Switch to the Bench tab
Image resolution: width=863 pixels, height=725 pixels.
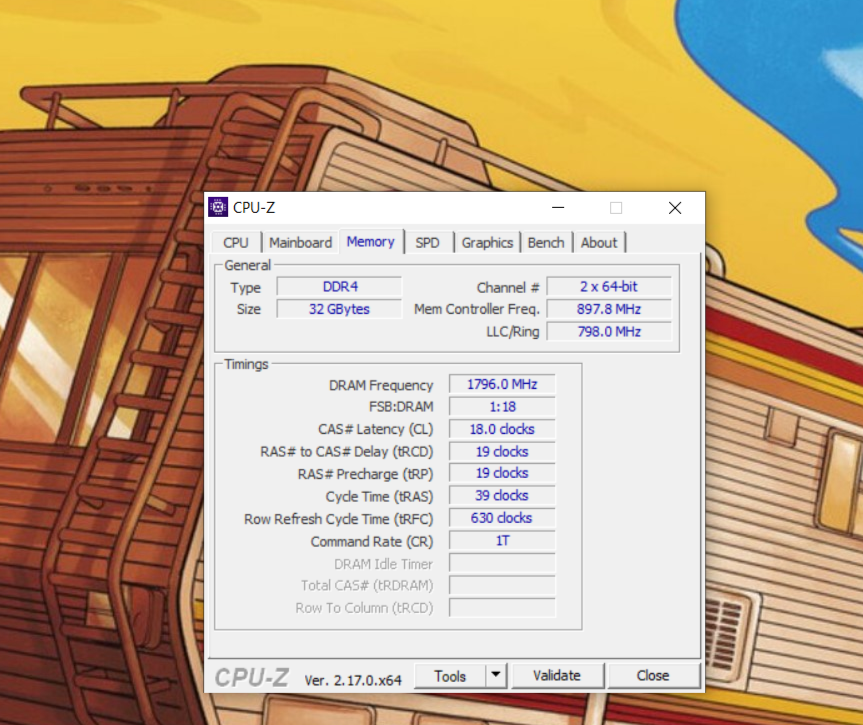[545, 242]
